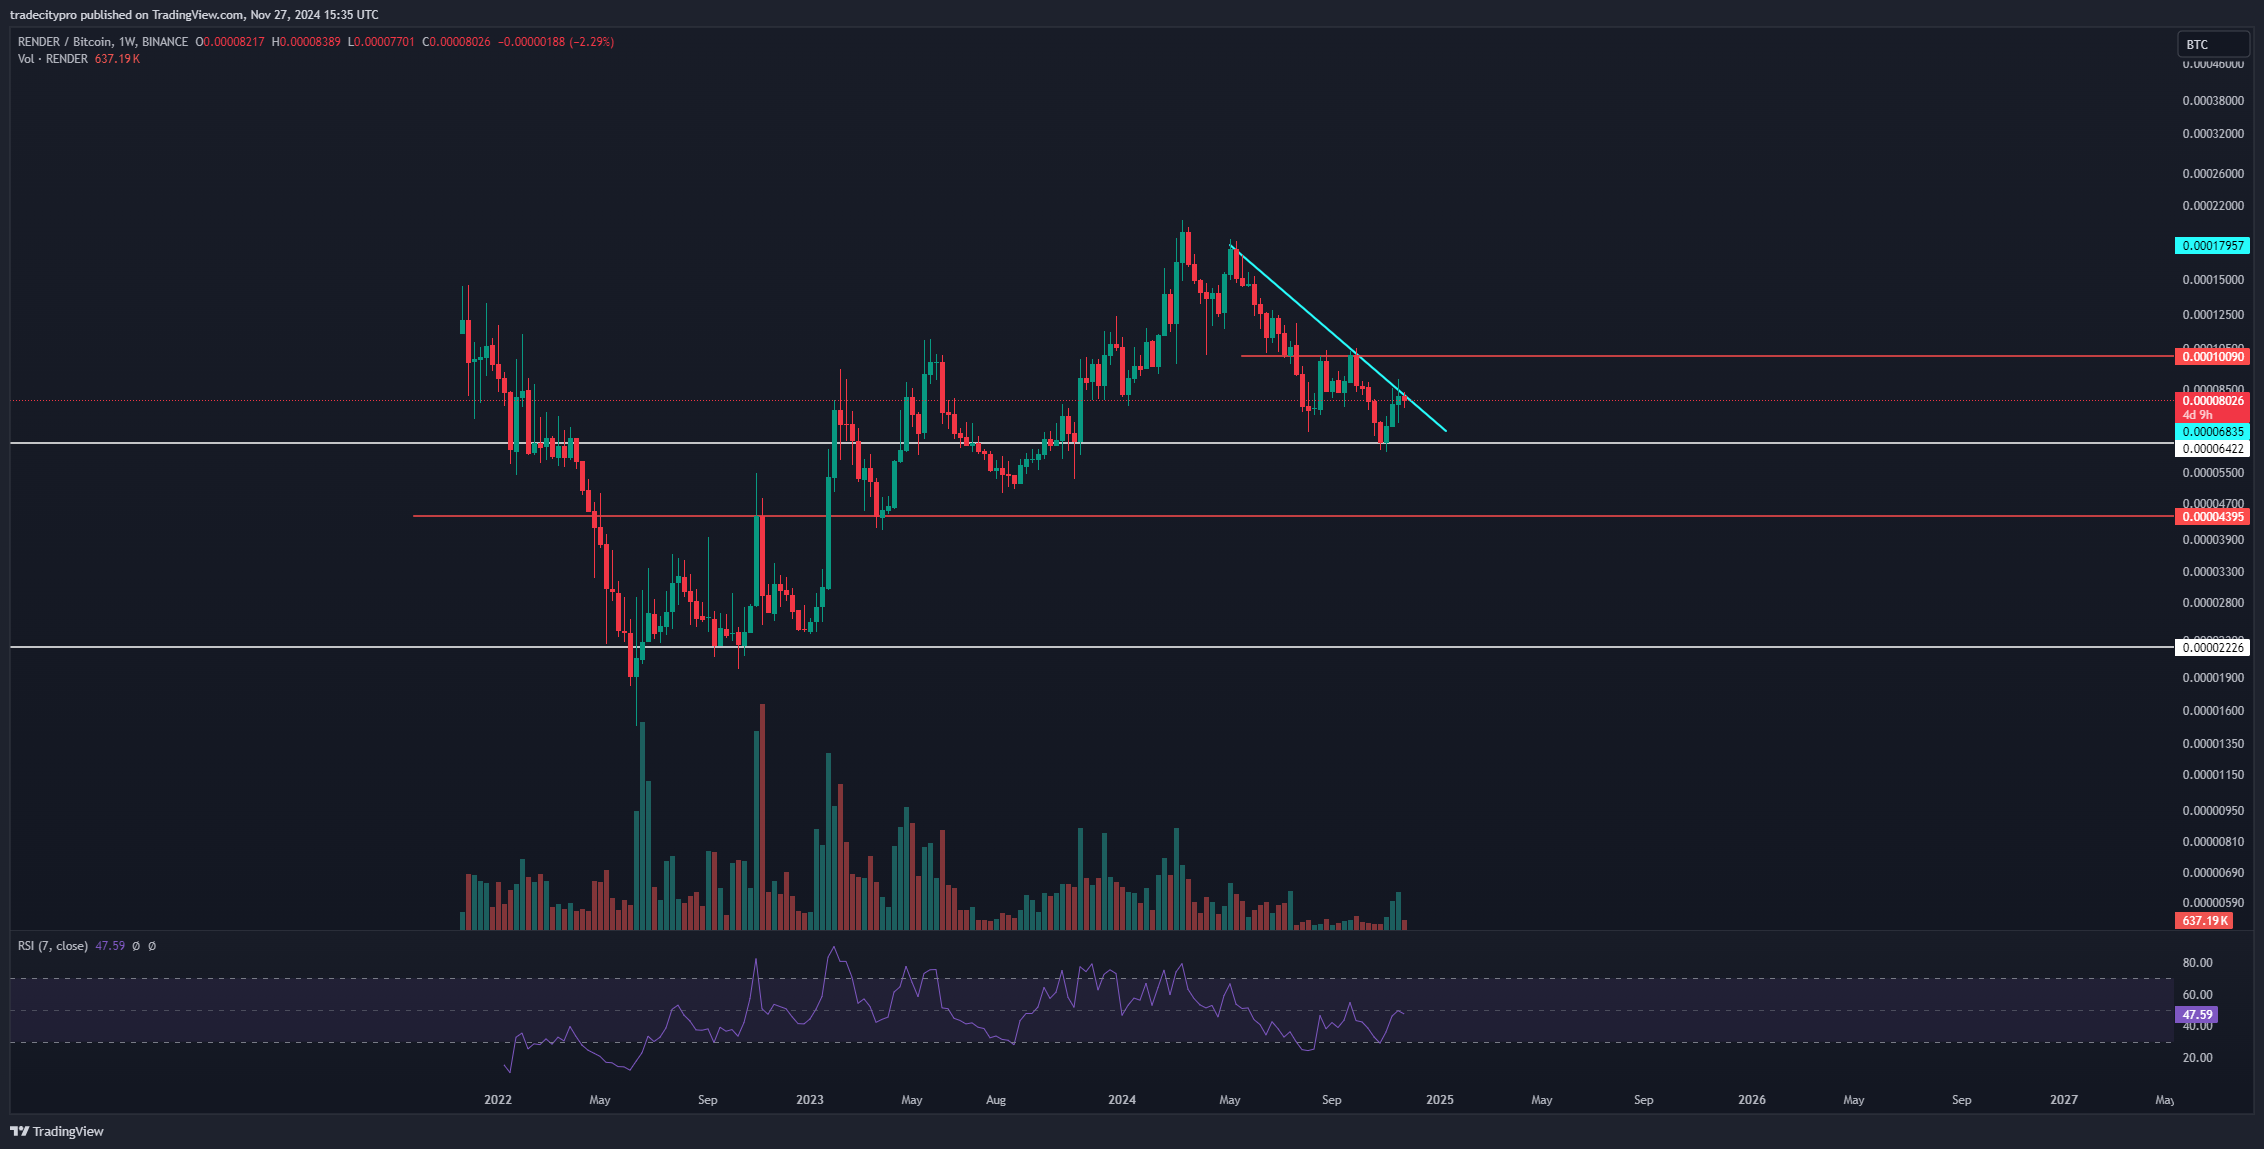
Task: Click the 80.00 RSI scale value
Action: point(2197,963)
